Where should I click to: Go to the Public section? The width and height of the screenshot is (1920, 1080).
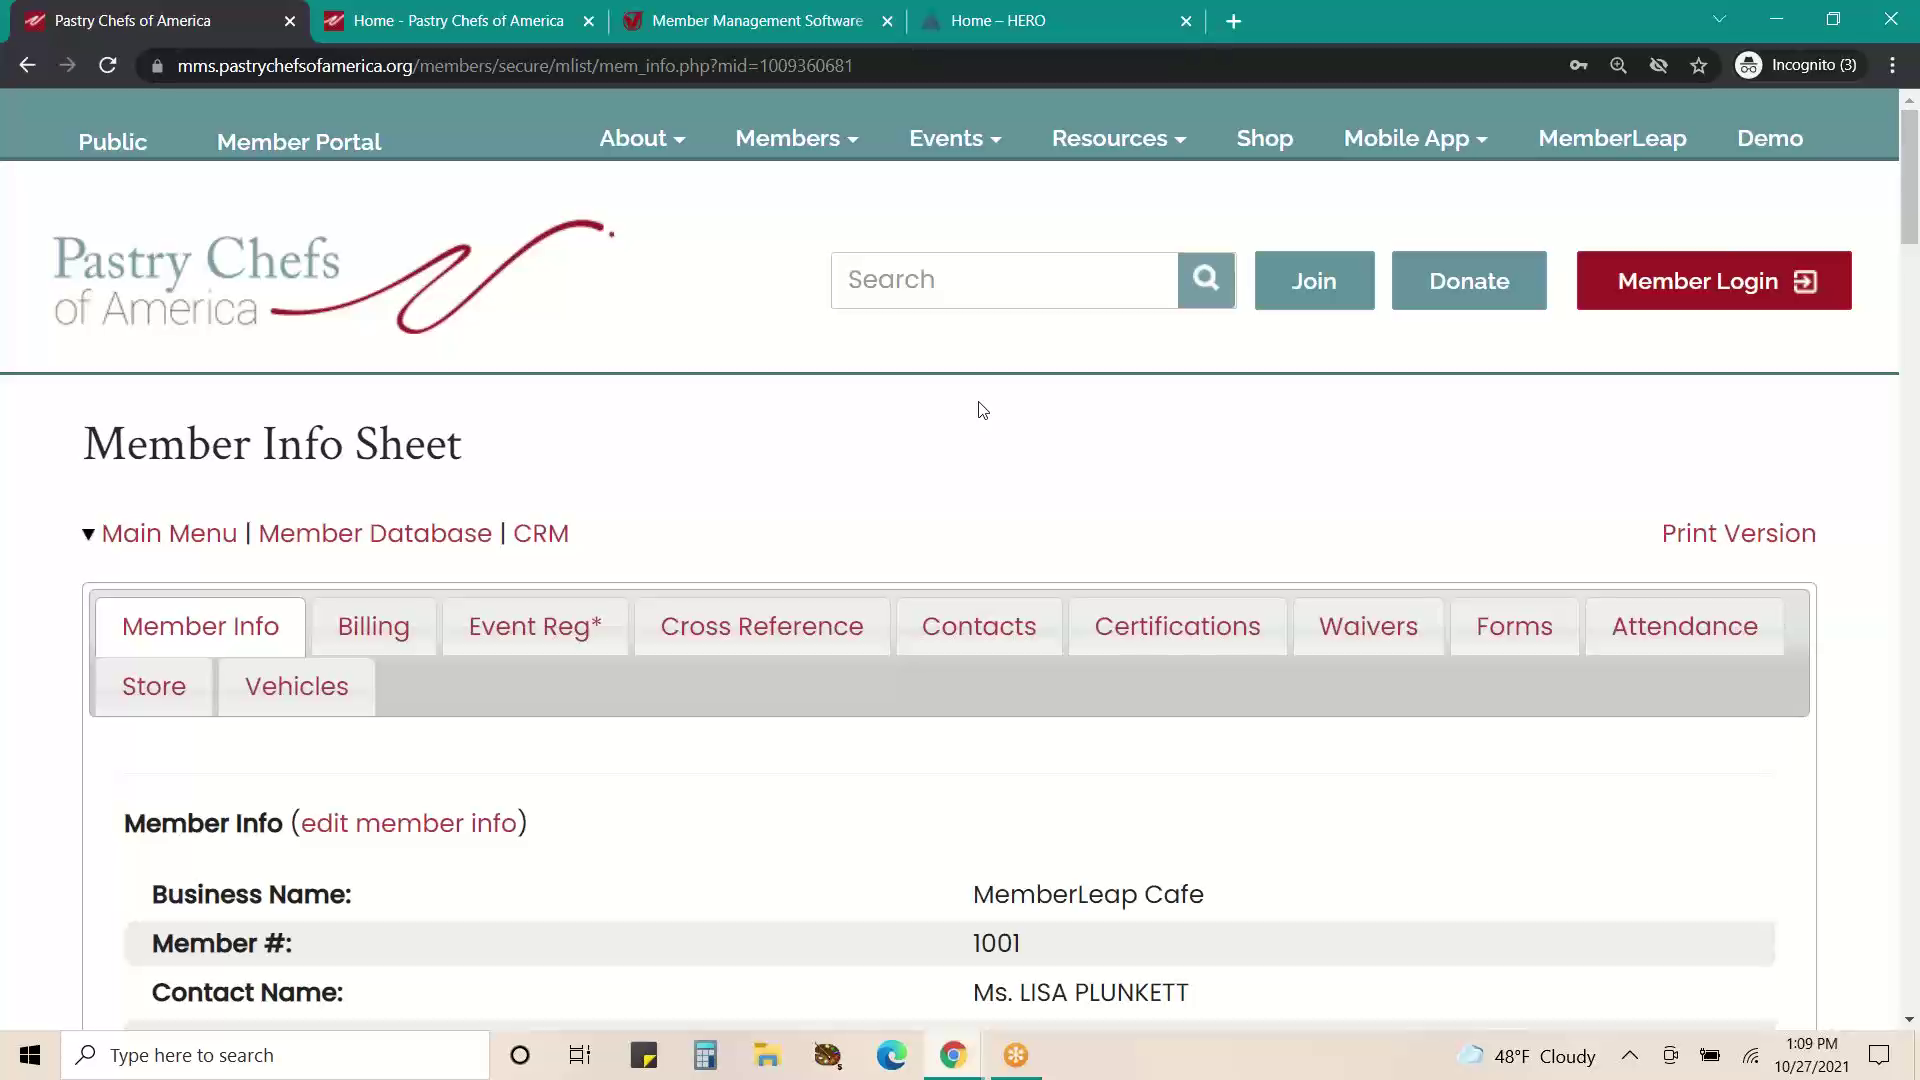pos(113,142)
